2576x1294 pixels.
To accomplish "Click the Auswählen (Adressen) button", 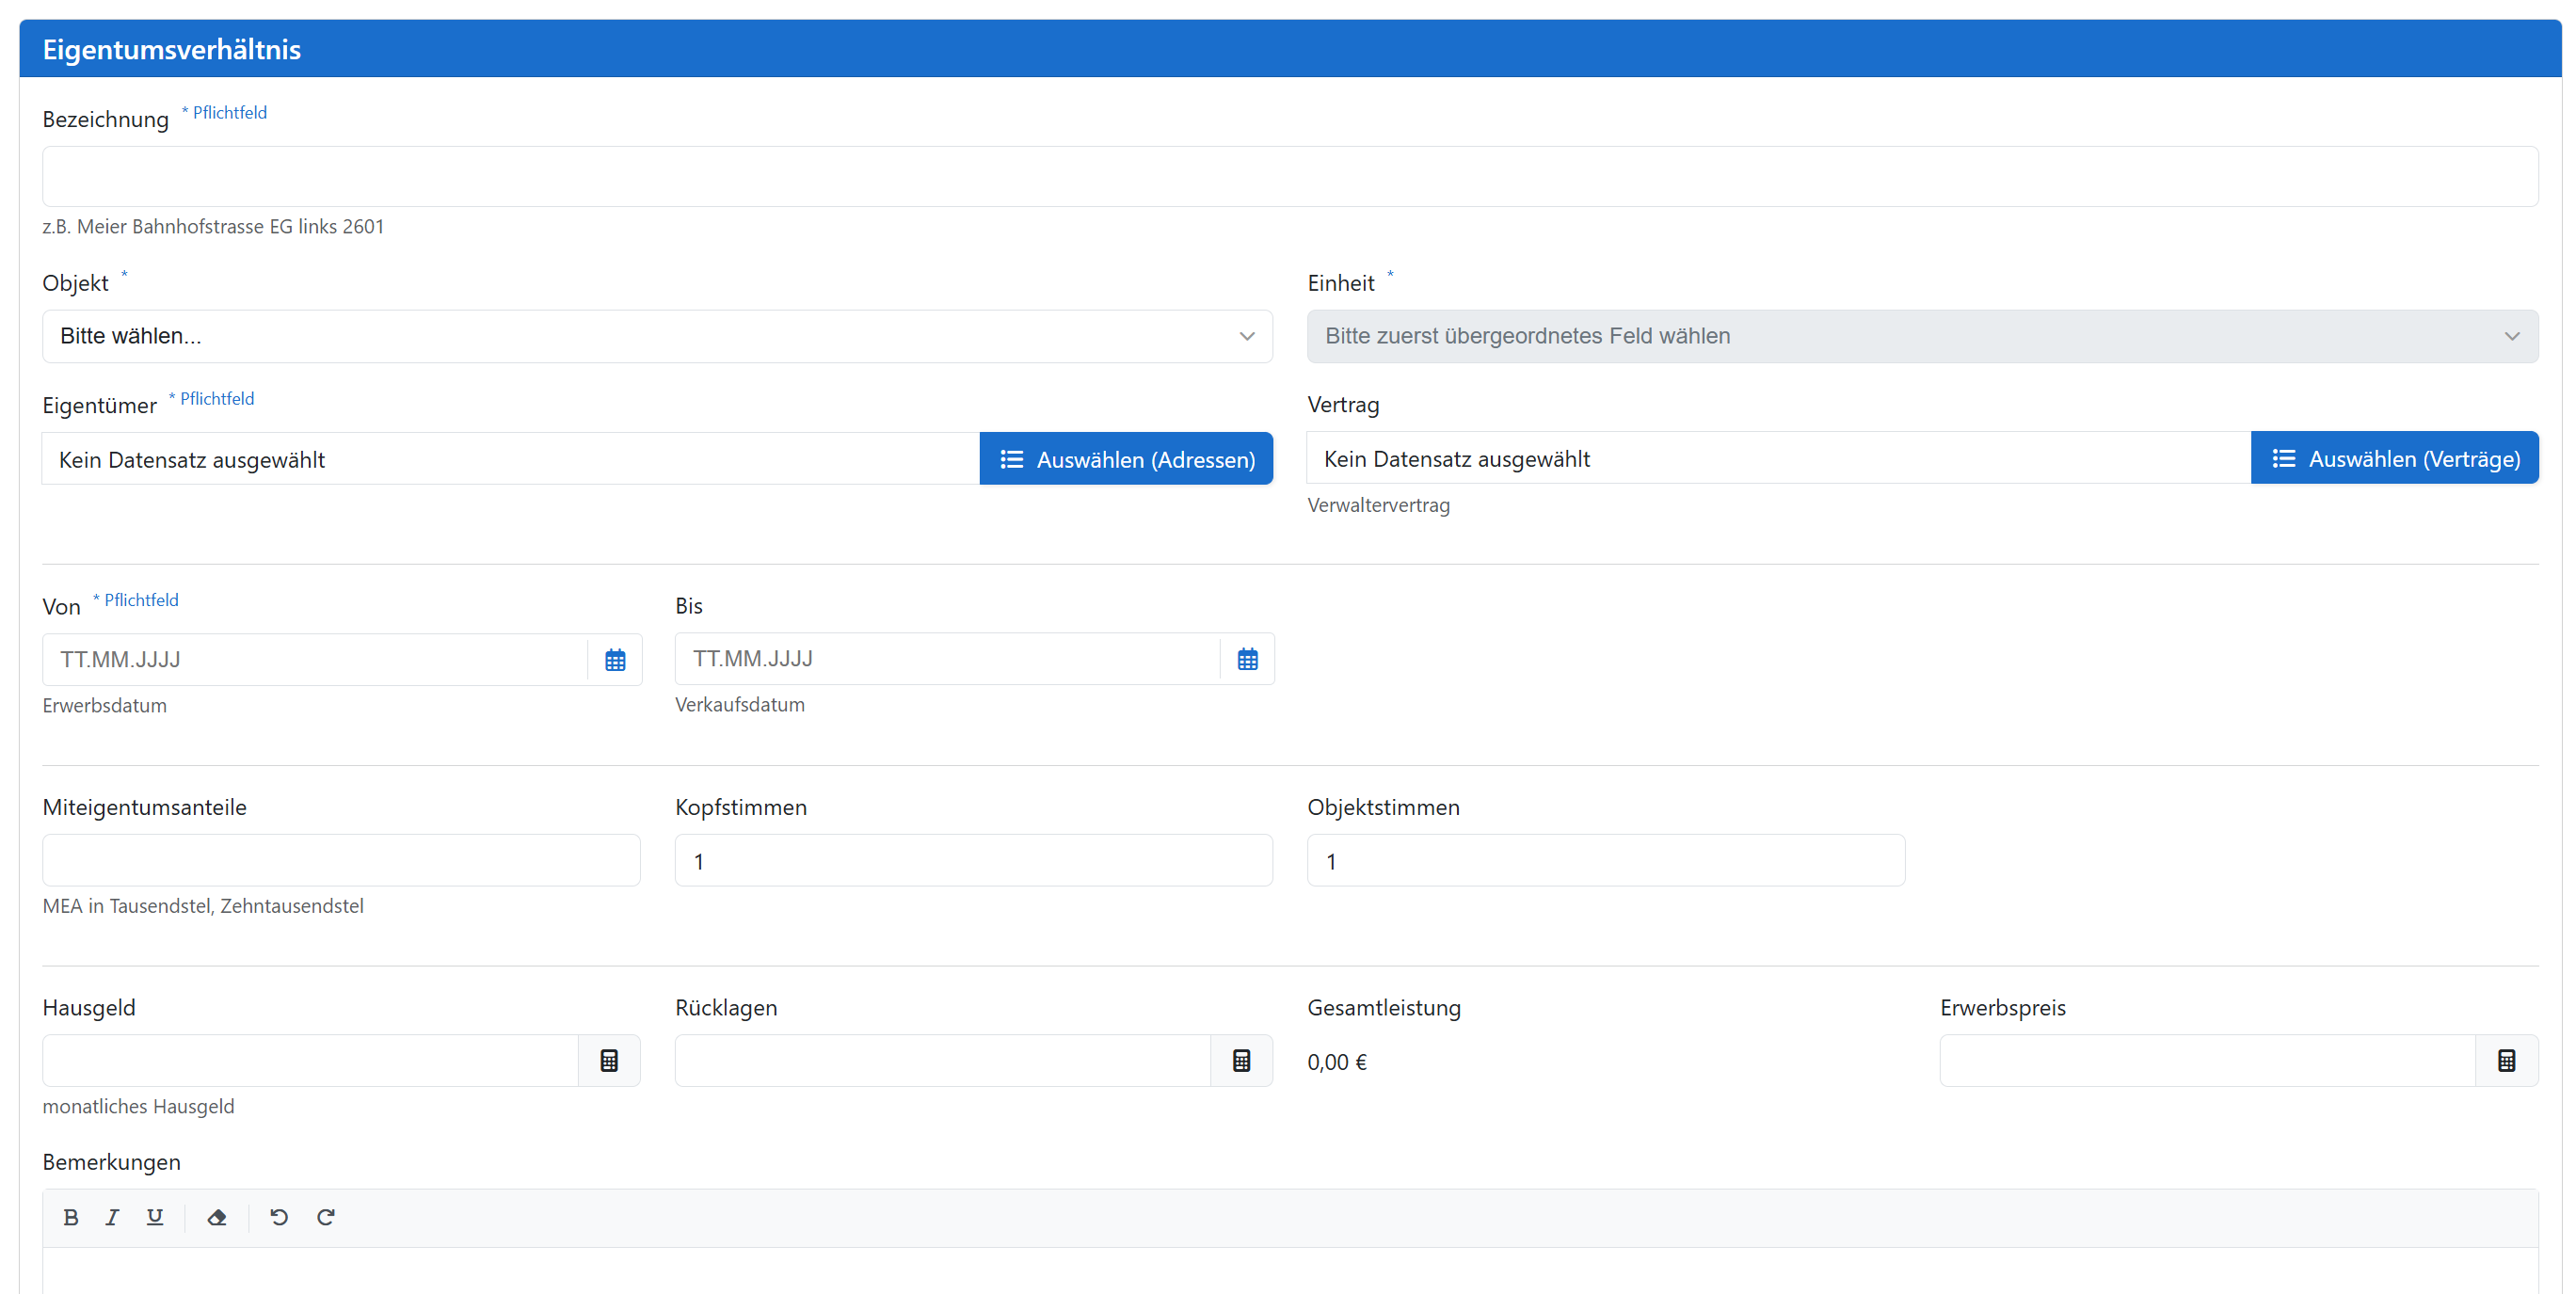I will pos(1126,459).
